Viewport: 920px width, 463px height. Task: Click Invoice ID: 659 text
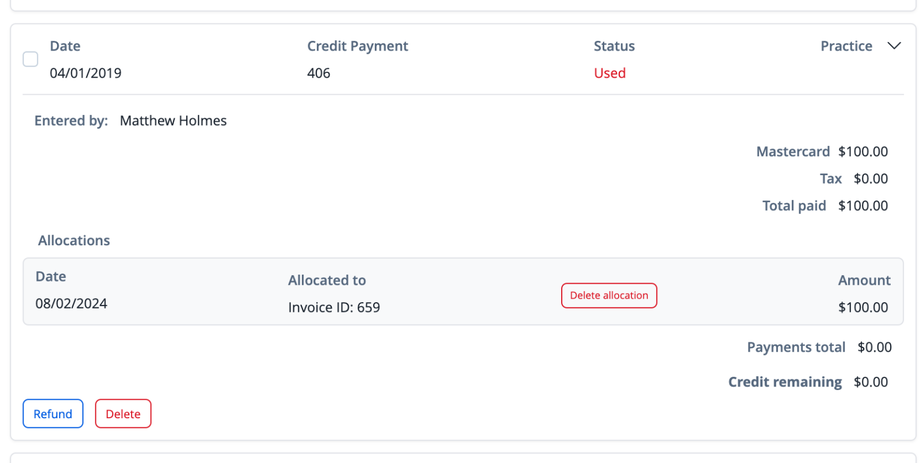(334, 307)
